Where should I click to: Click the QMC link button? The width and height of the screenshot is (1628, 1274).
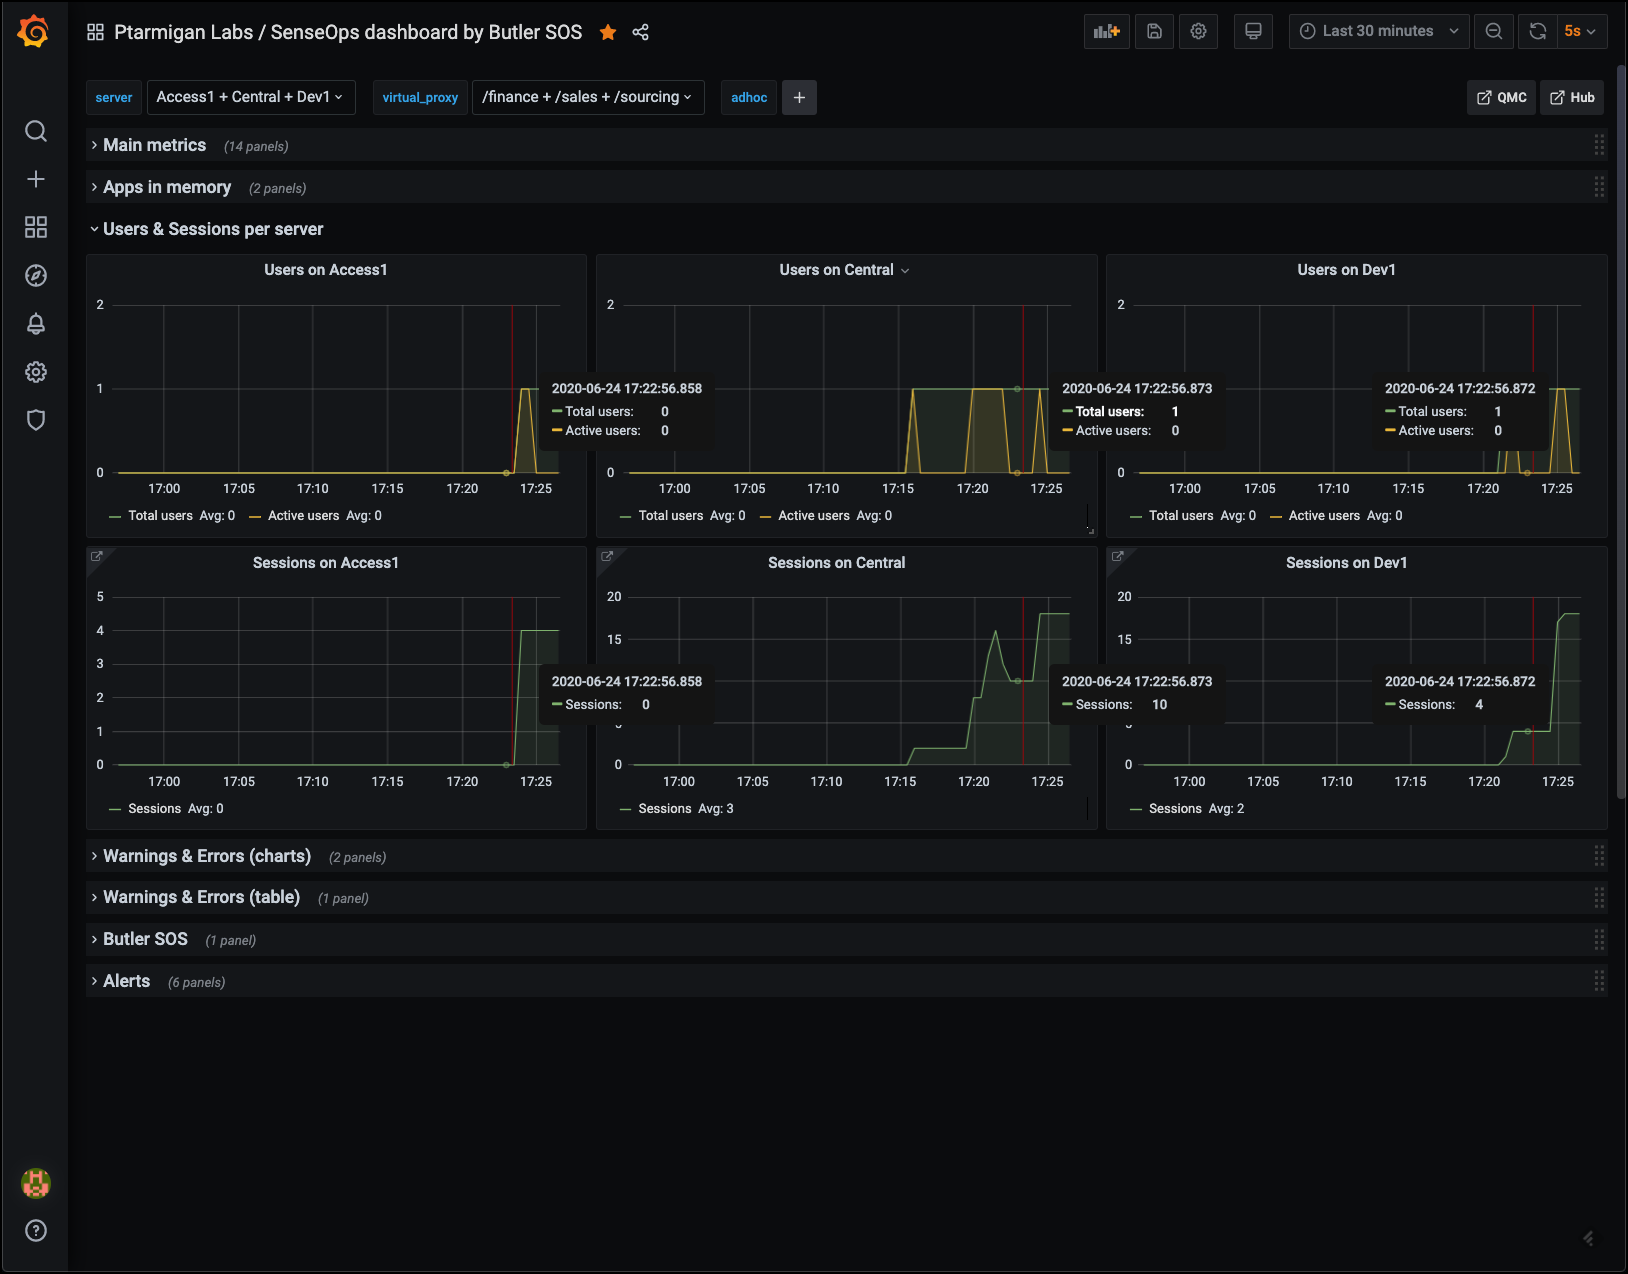point(1501,97)
